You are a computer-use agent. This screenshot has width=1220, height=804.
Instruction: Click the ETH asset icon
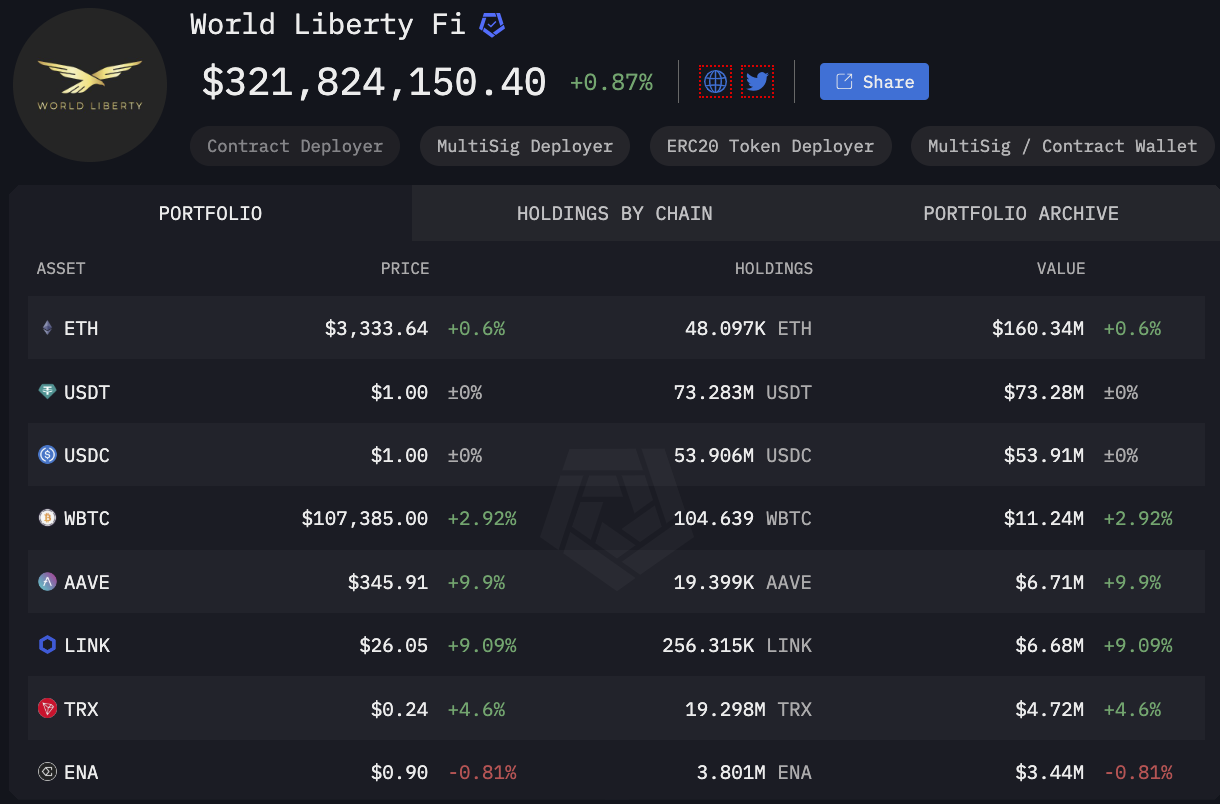[x=47, y=328]
